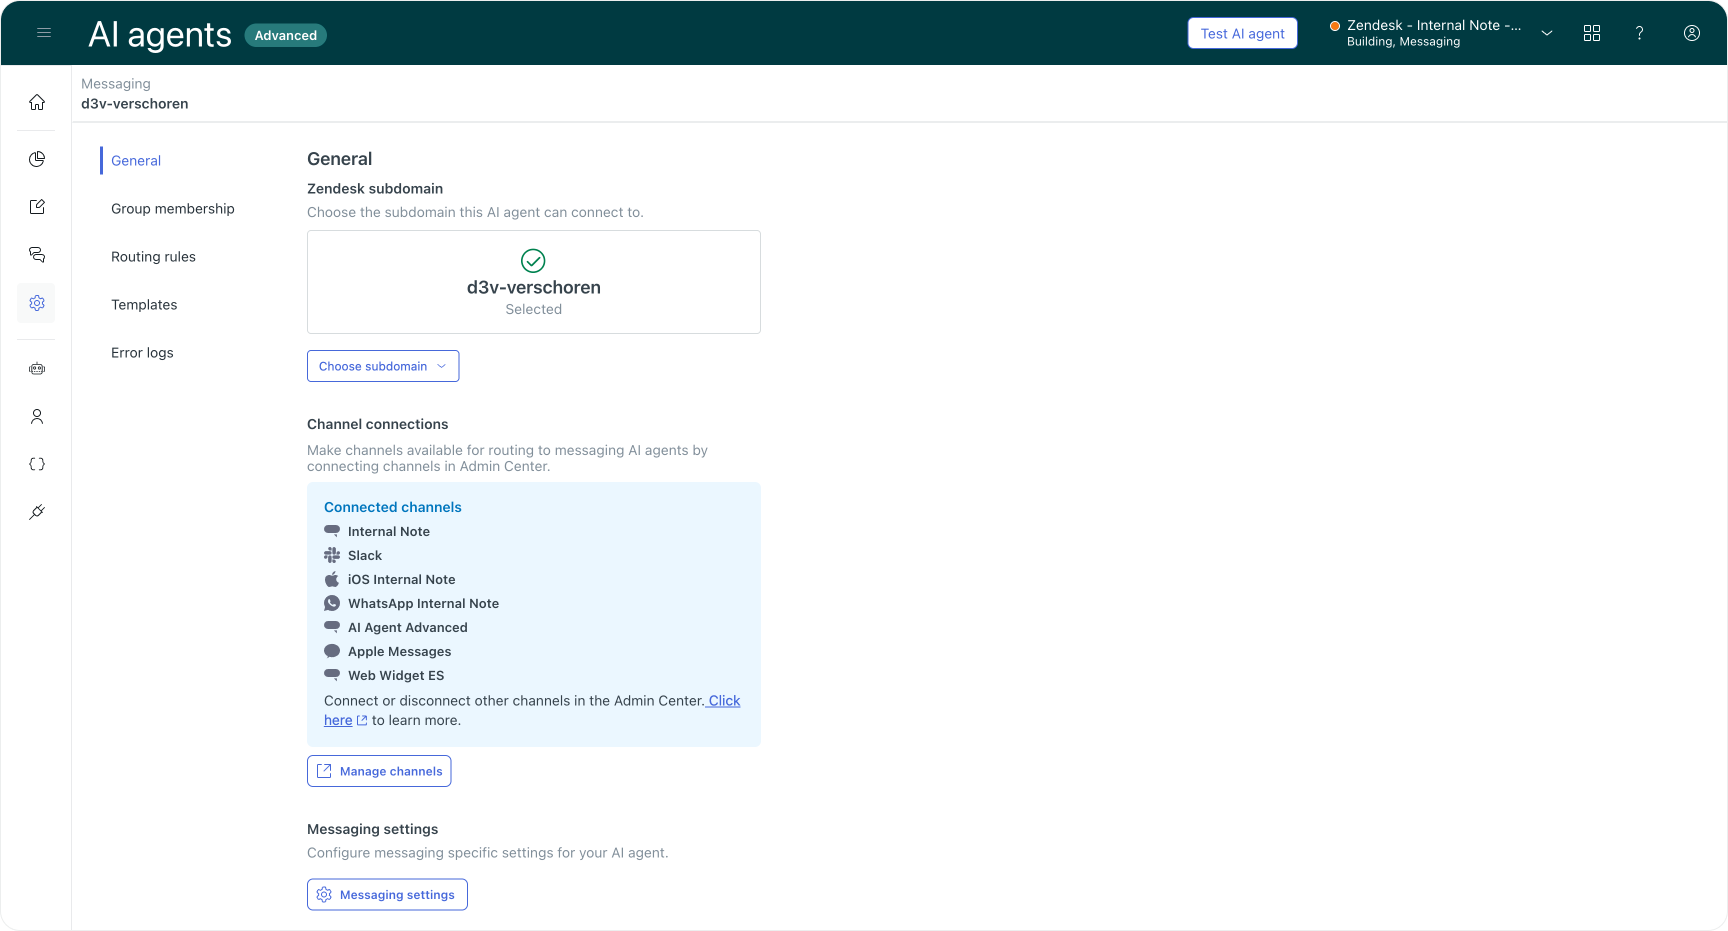
Task: Open the user profile sidebar icon
Action: pos(37,417)
